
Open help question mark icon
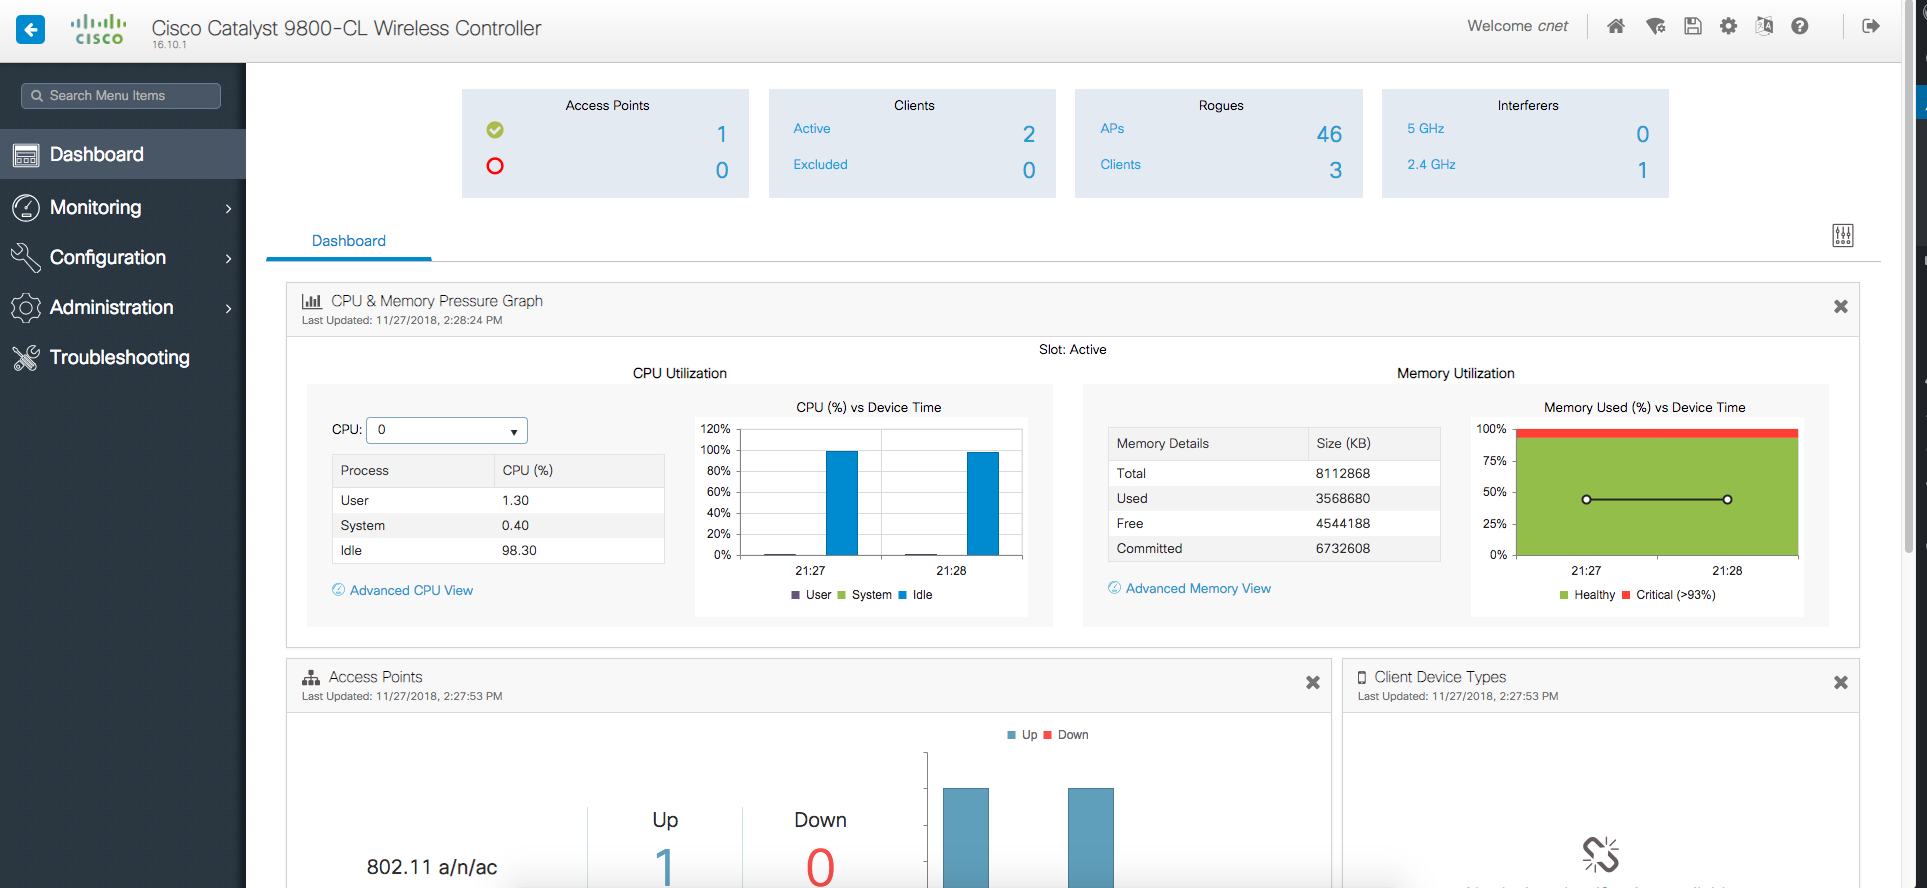[x=1800, y=26]
